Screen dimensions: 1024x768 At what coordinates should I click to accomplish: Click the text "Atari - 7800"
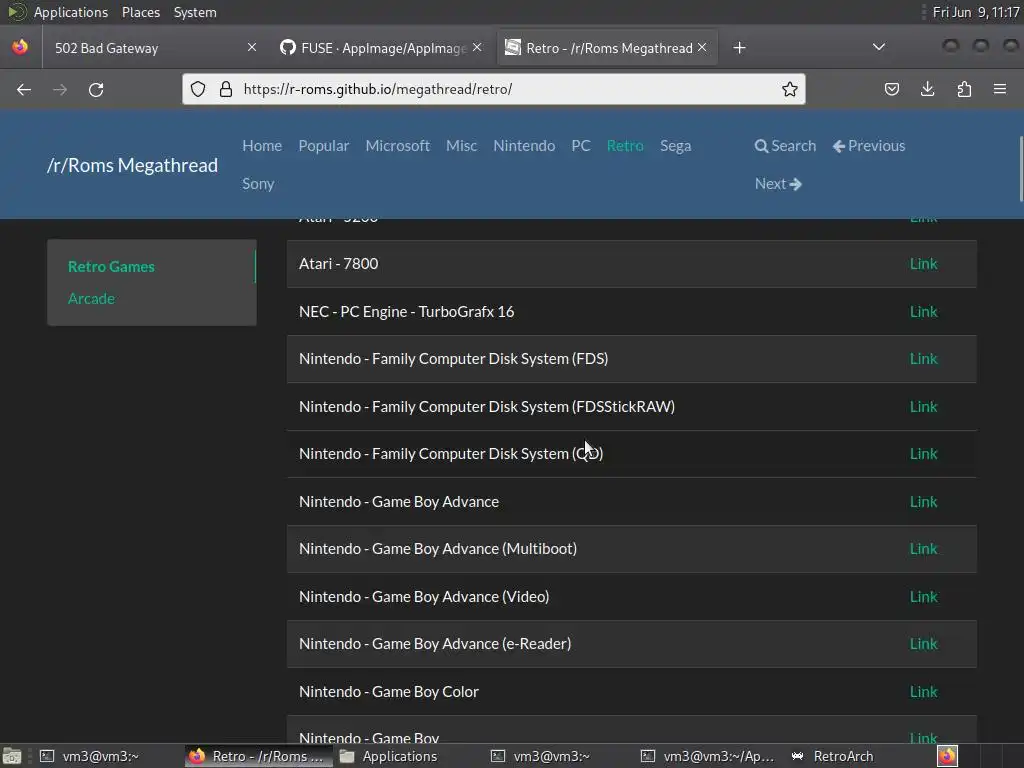338,264
